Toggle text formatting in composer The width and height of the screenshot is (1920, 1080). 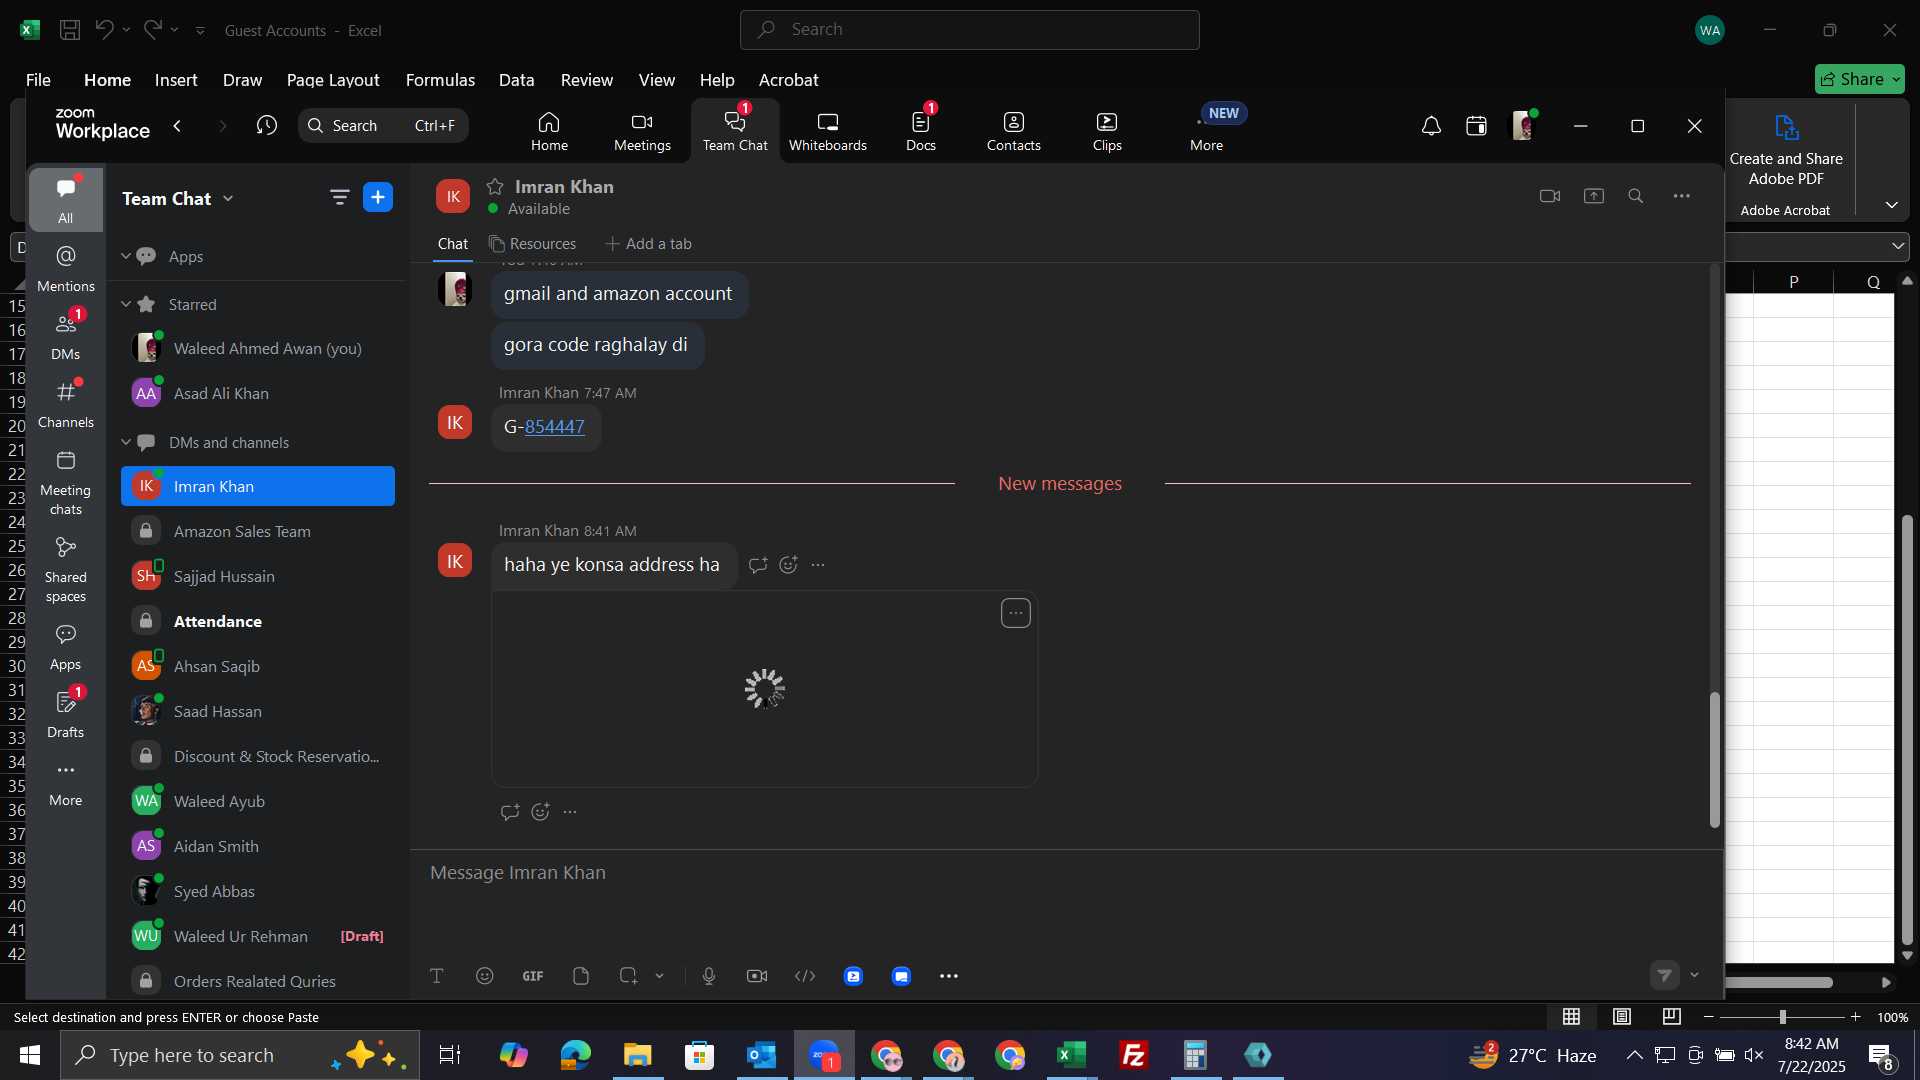[x=437, y=976]
